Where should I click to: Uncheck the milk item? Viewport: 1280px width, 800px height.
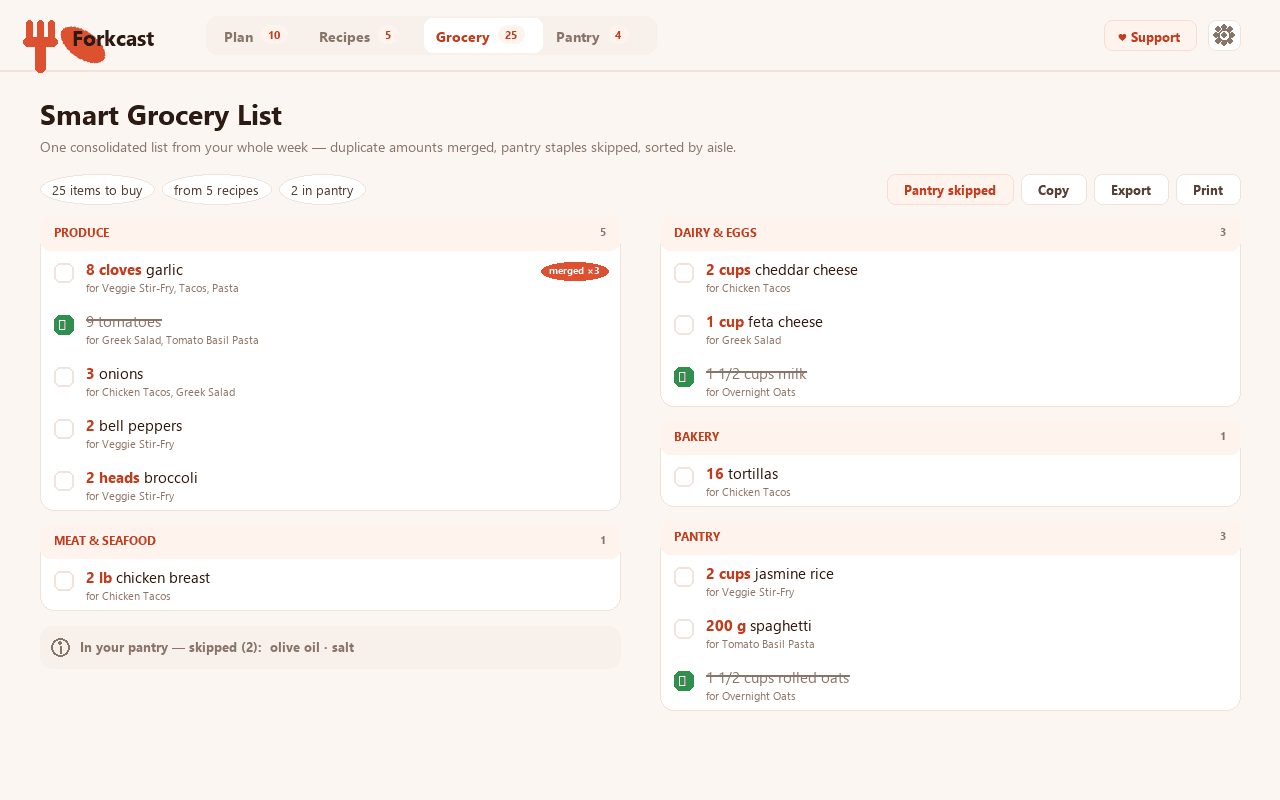point(684,377)
